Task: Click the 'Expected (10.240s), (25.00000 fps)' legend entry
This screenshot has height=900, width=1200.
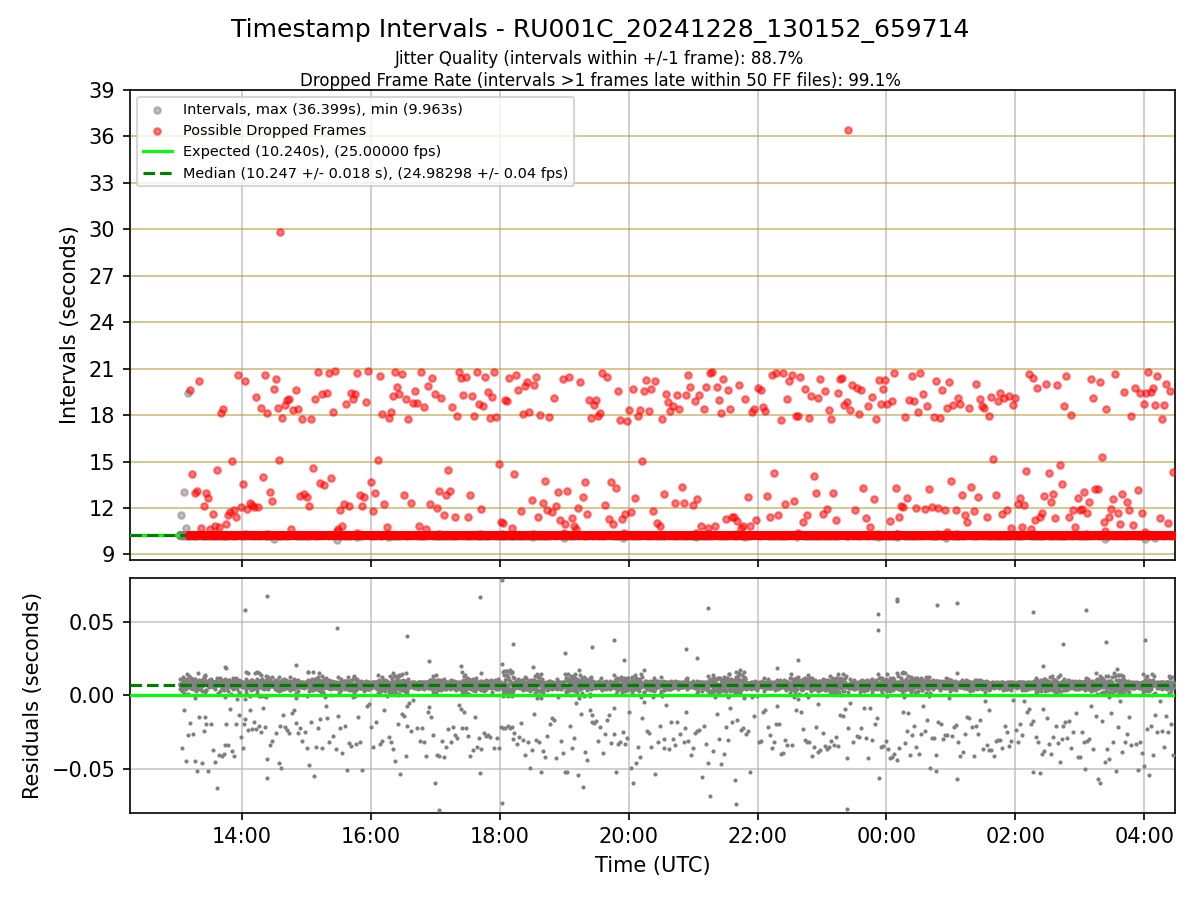Action: tap(312, 151)
